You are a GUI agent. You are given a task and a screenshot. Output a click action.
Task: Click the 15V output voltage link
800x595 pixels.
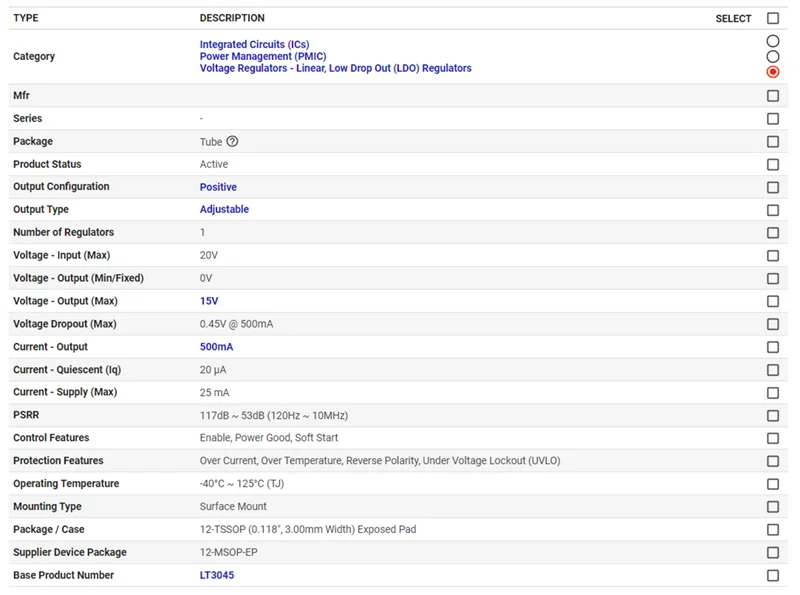pos(209,301)
